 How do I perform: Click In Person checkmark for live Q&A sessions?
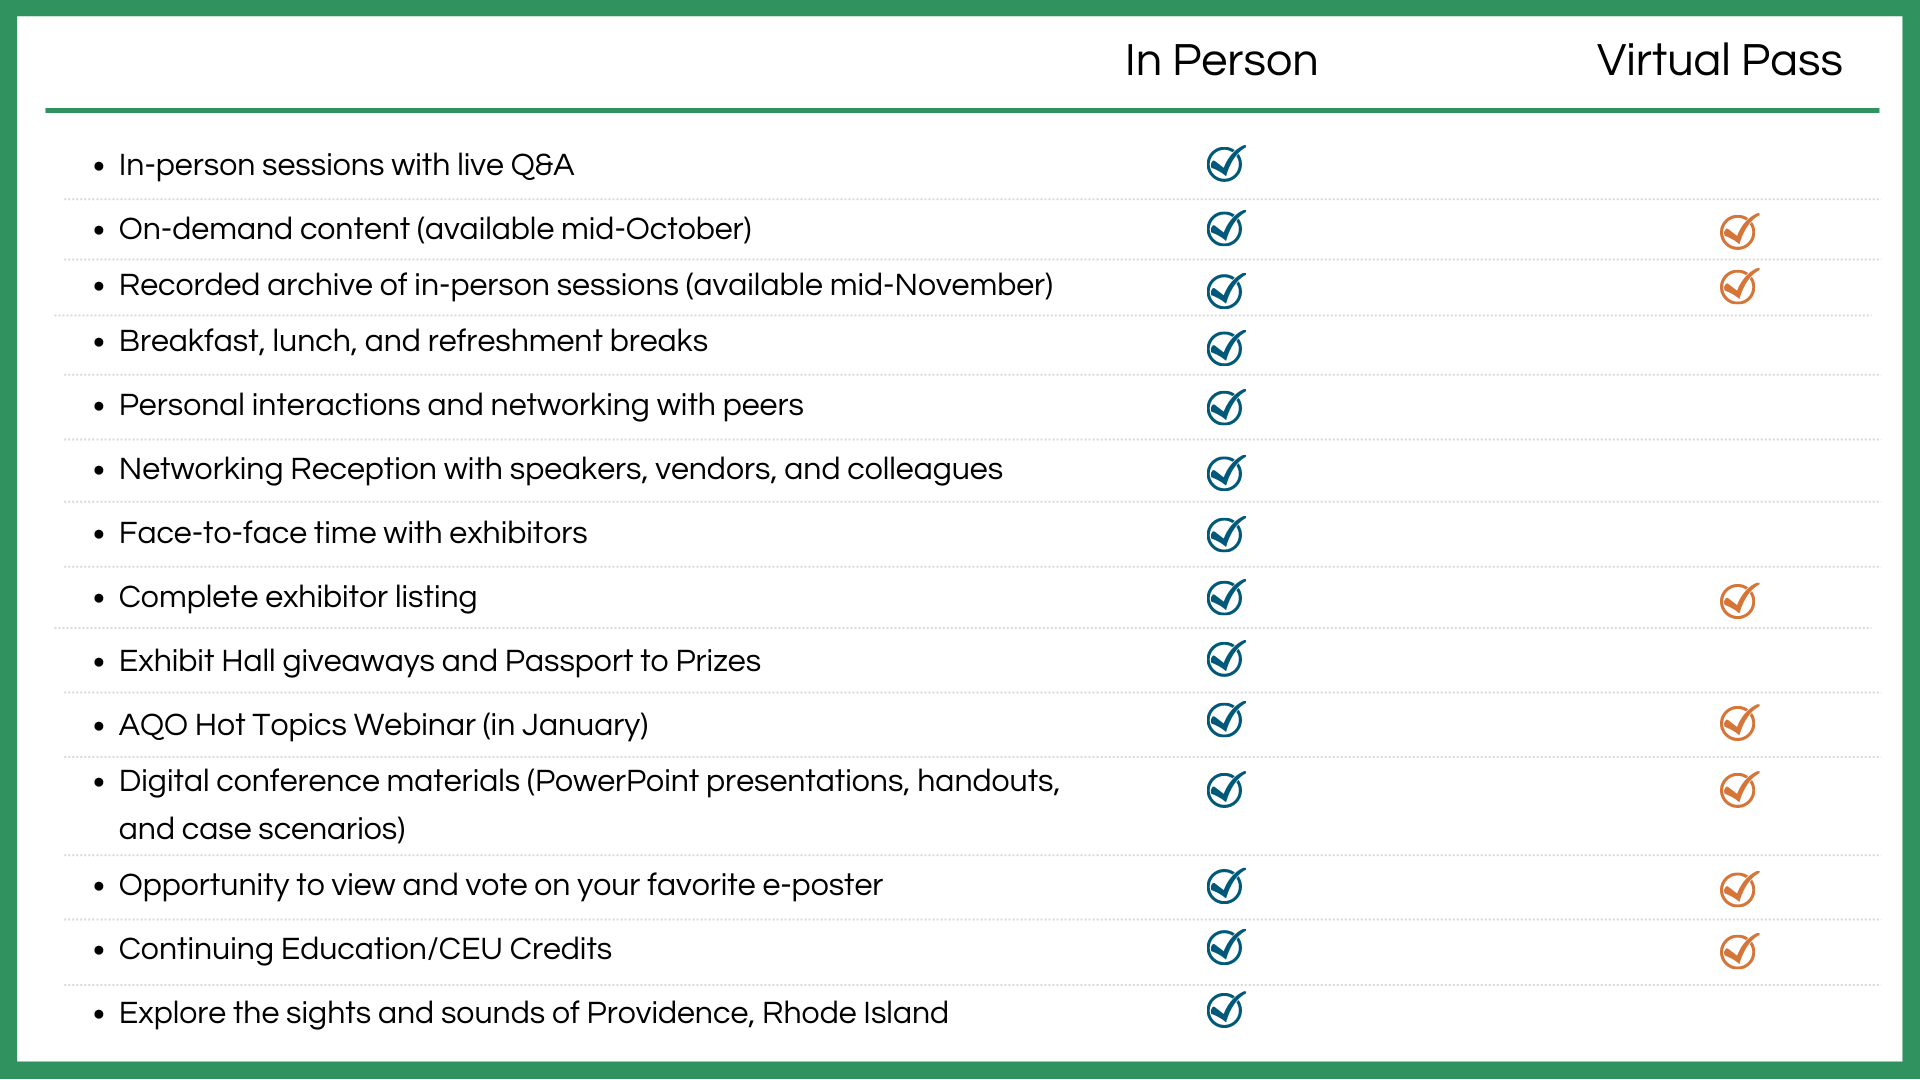pos(1225,164)
